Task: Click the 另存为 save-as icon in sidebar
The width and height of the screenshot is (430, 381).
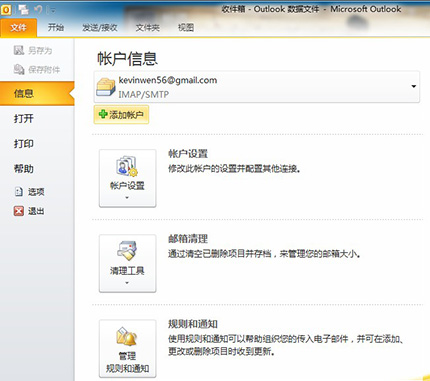Action: tap(19, 50)
